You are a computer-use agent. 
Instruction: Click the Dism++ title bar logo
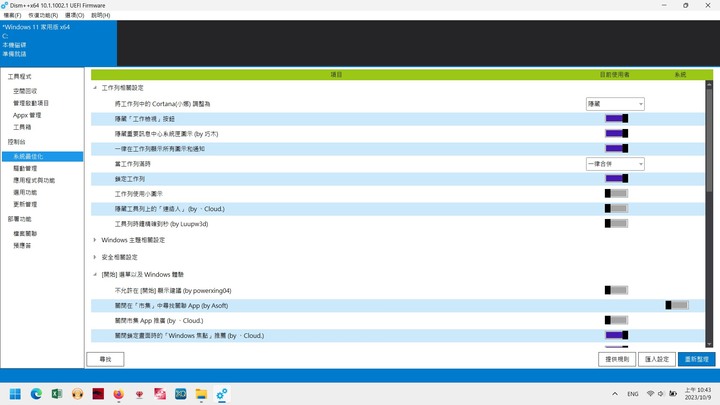[x=4, y=5]
